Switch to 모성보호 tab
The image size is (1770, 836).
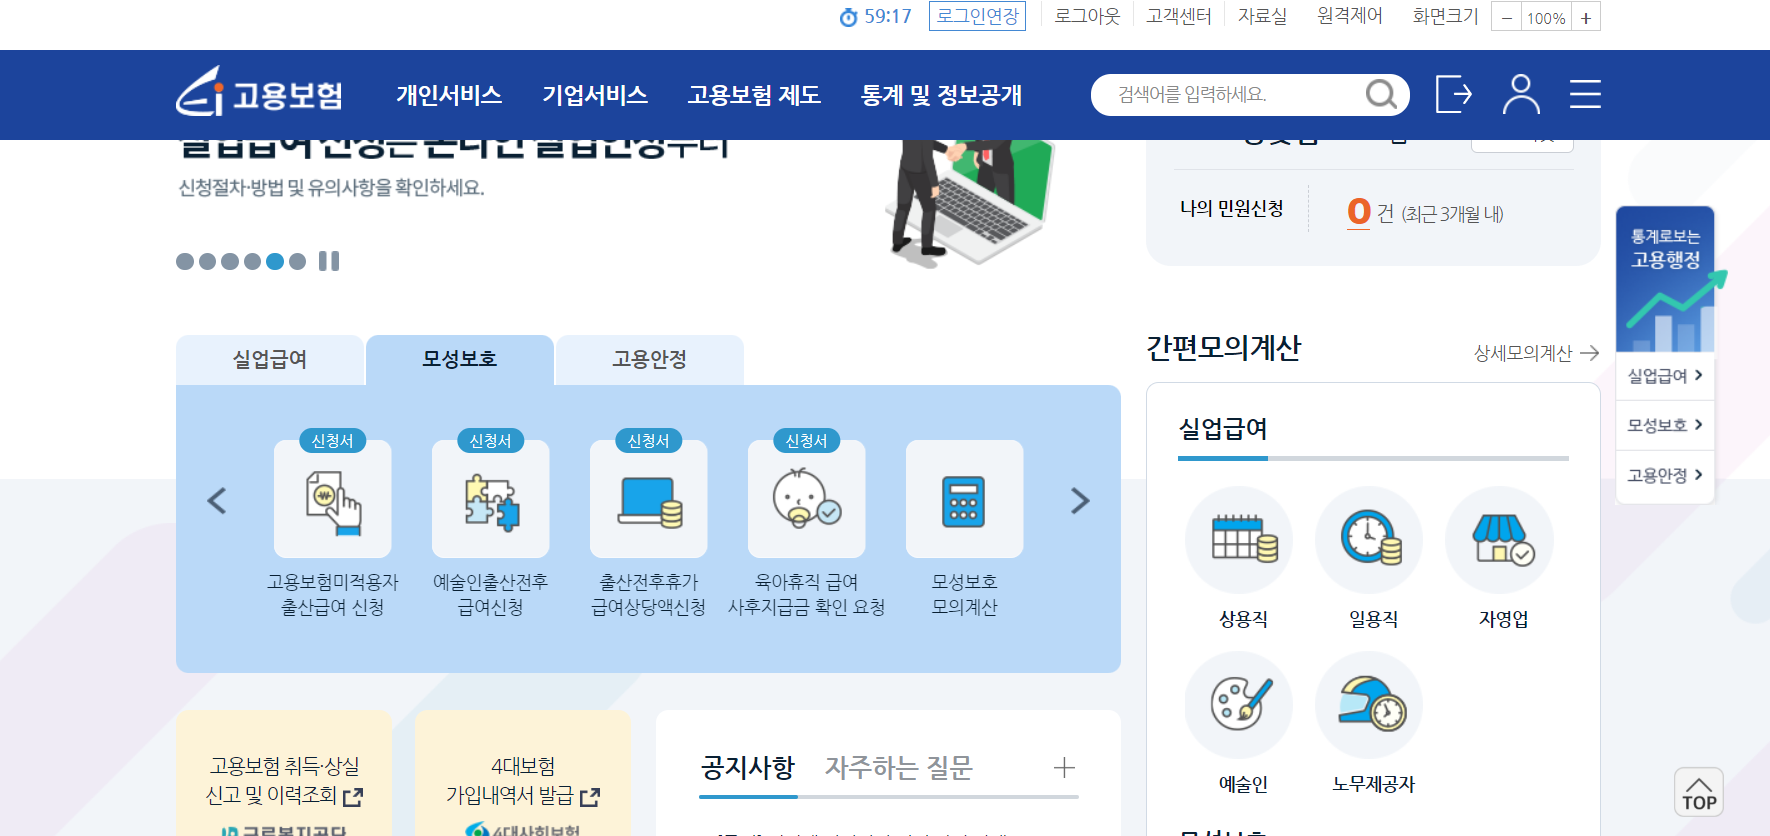pos(460,360)
